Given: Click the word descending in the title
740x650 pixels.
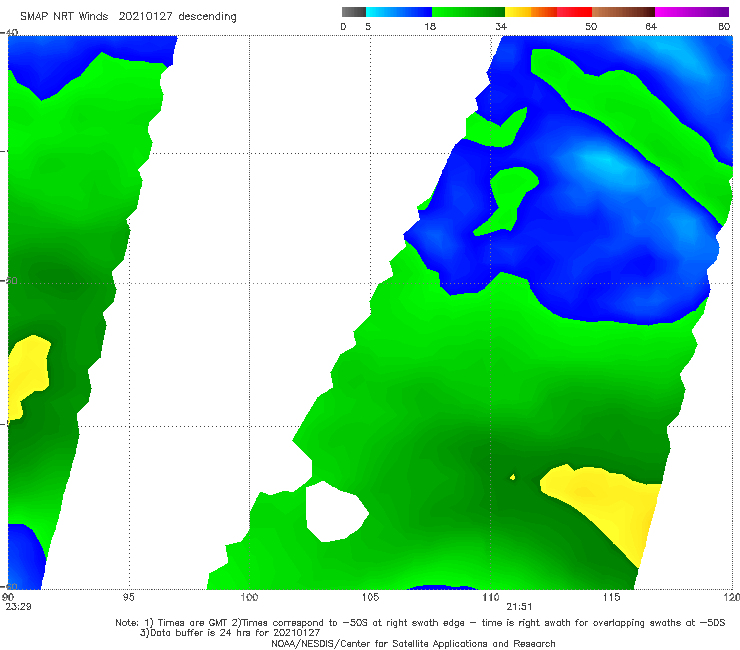Looking at the screenshot, I should (x=207, y=17).
